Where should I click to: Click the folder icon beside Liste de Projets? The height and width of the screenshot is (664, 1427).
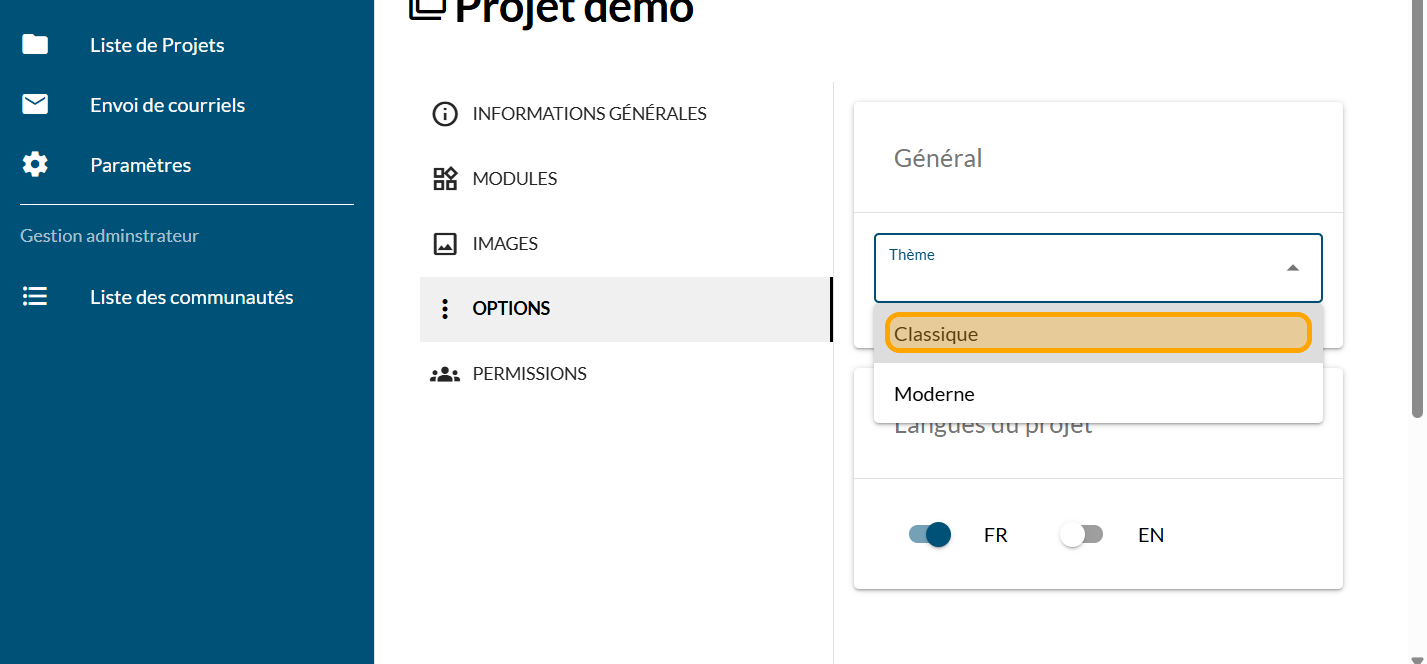[x=35, y=44]
